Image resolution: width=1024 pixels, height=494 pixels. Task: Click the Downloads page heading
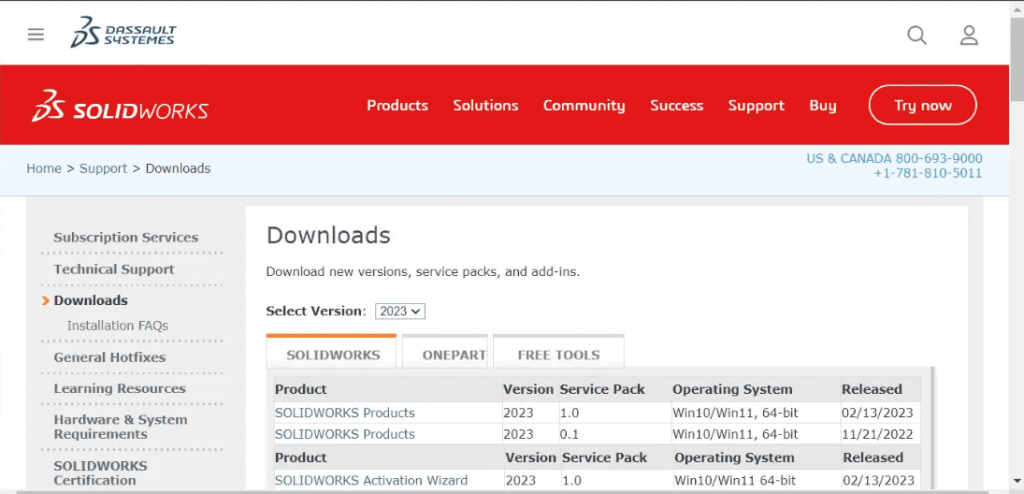[328, 235]
